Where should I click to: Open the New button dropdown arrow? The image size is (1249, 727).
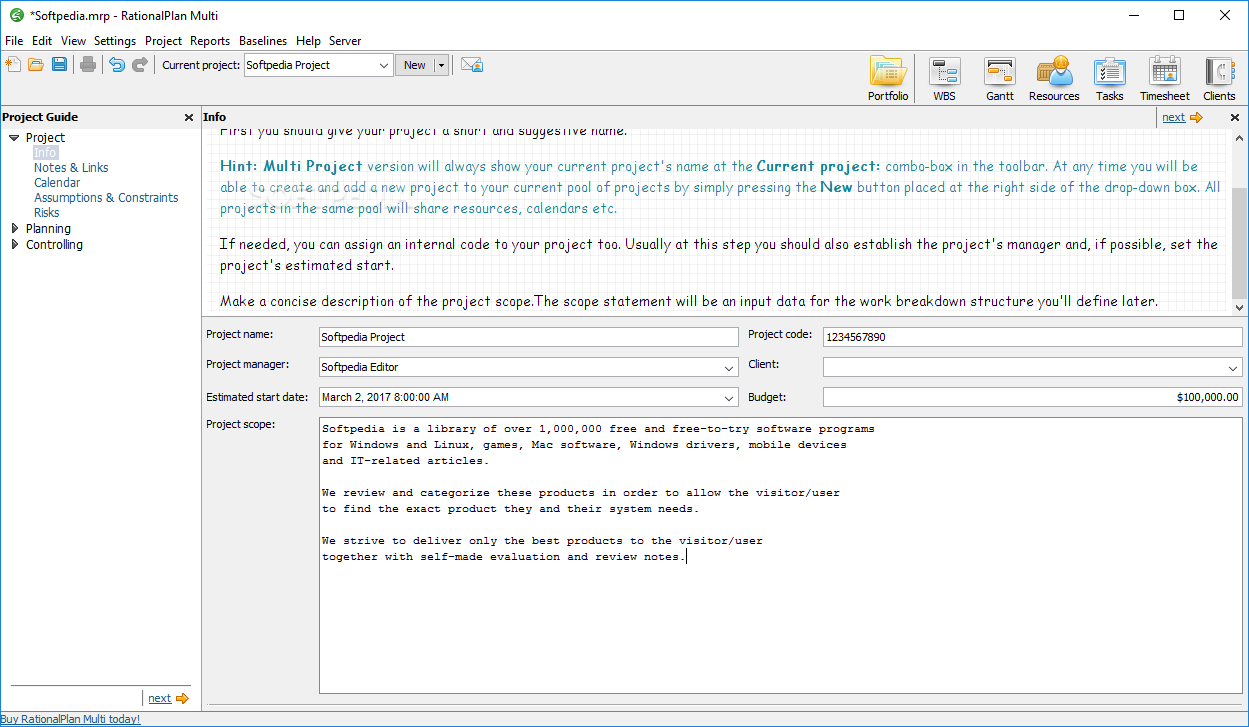click(x=441, y=65)
